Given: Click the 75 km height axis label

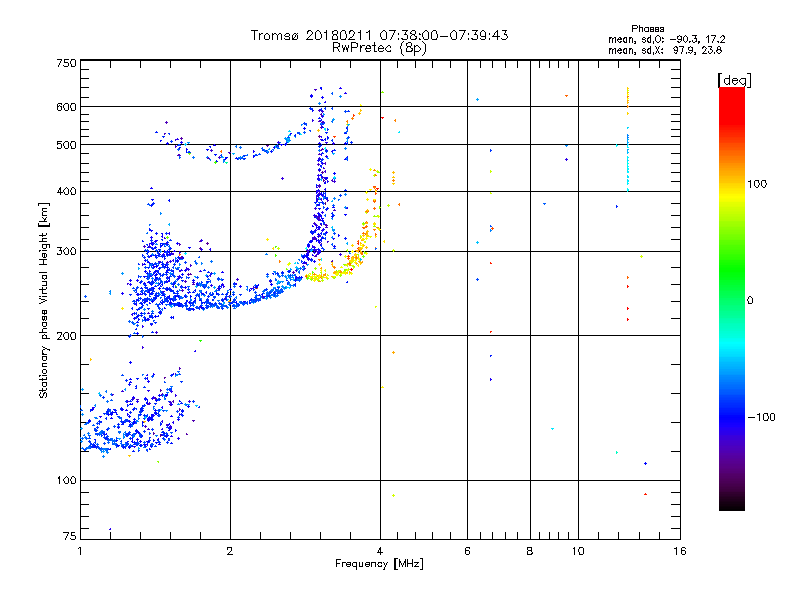Looking at the screenshot, I should coord(69,536).
